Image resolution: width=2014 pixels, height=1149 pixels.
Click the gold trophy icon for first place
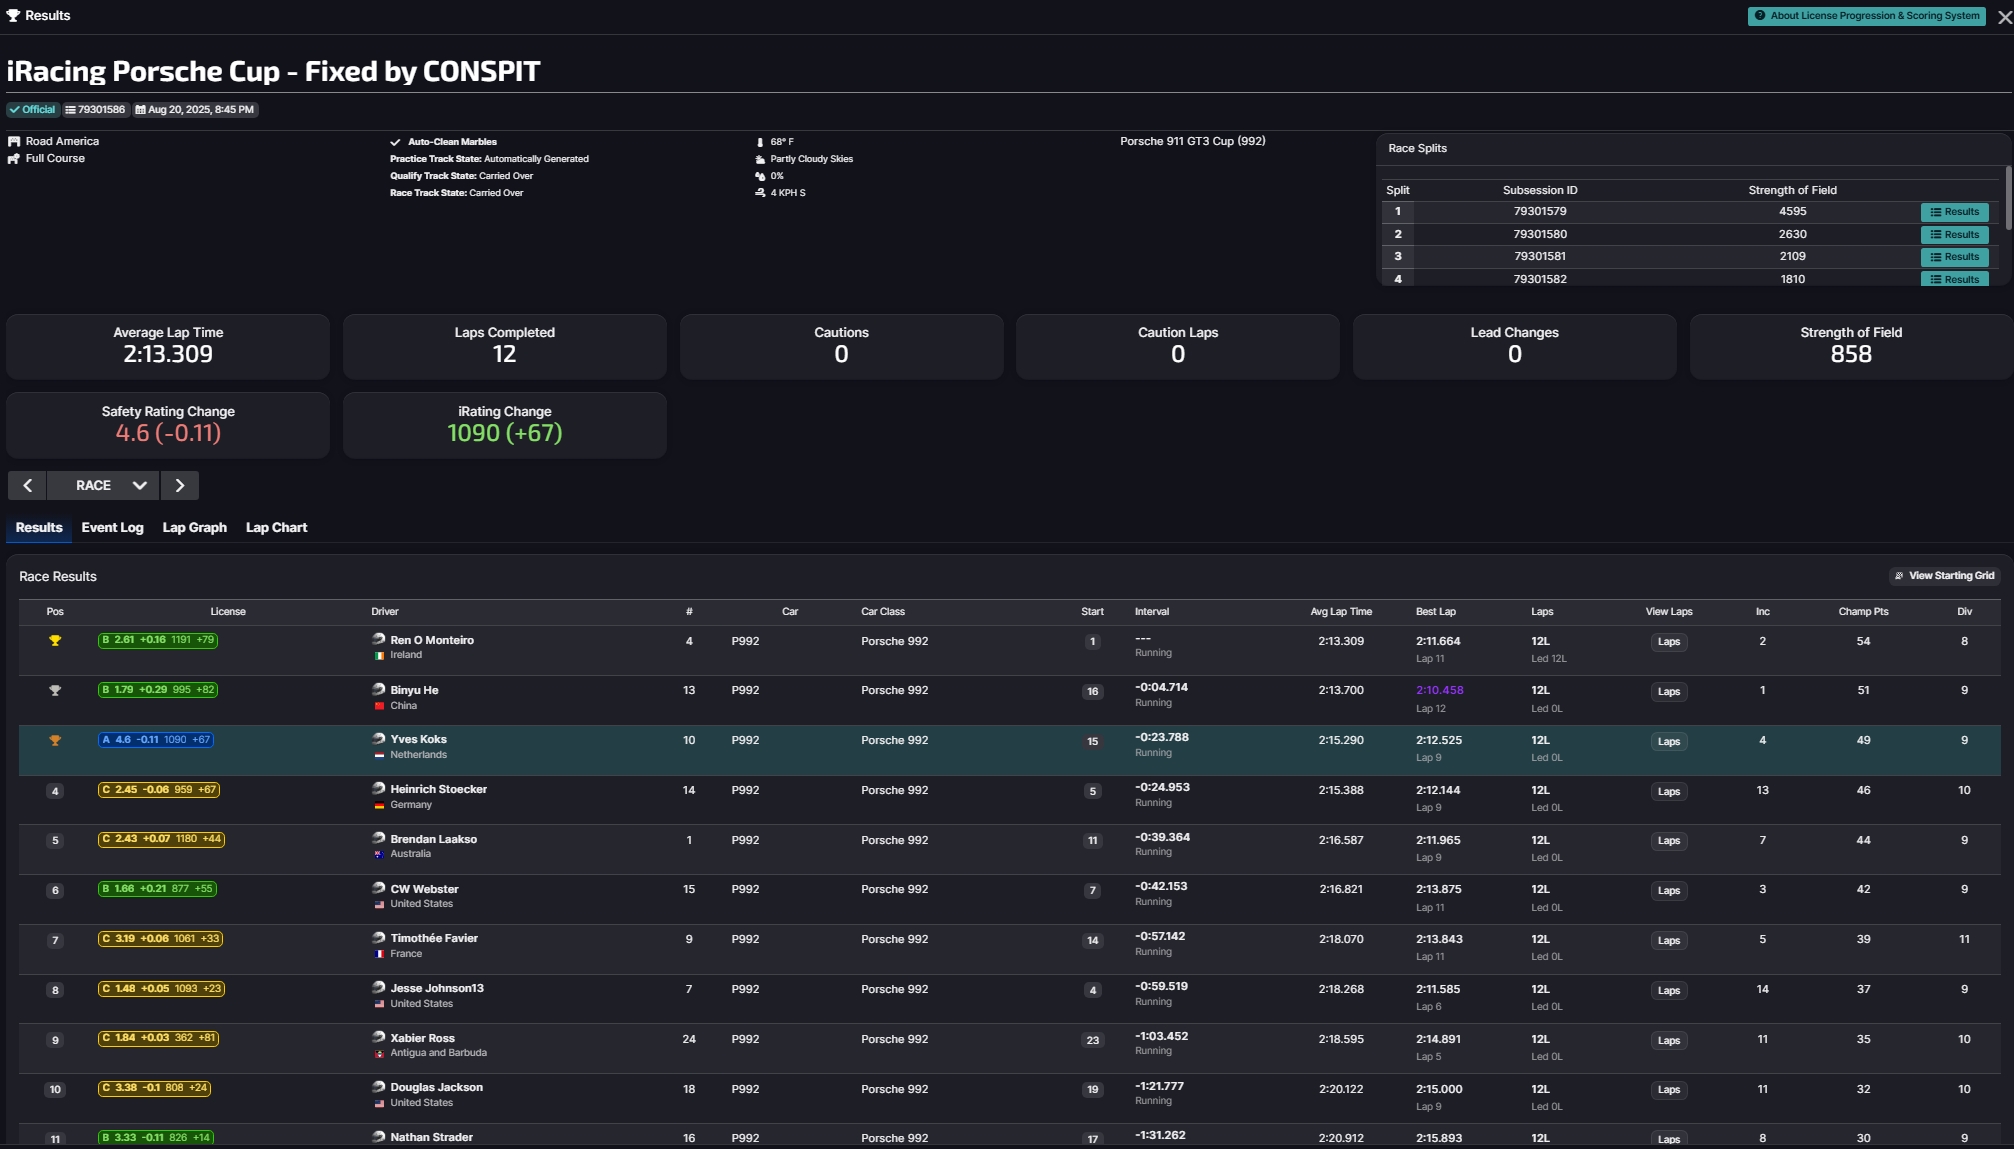(55, 641)
